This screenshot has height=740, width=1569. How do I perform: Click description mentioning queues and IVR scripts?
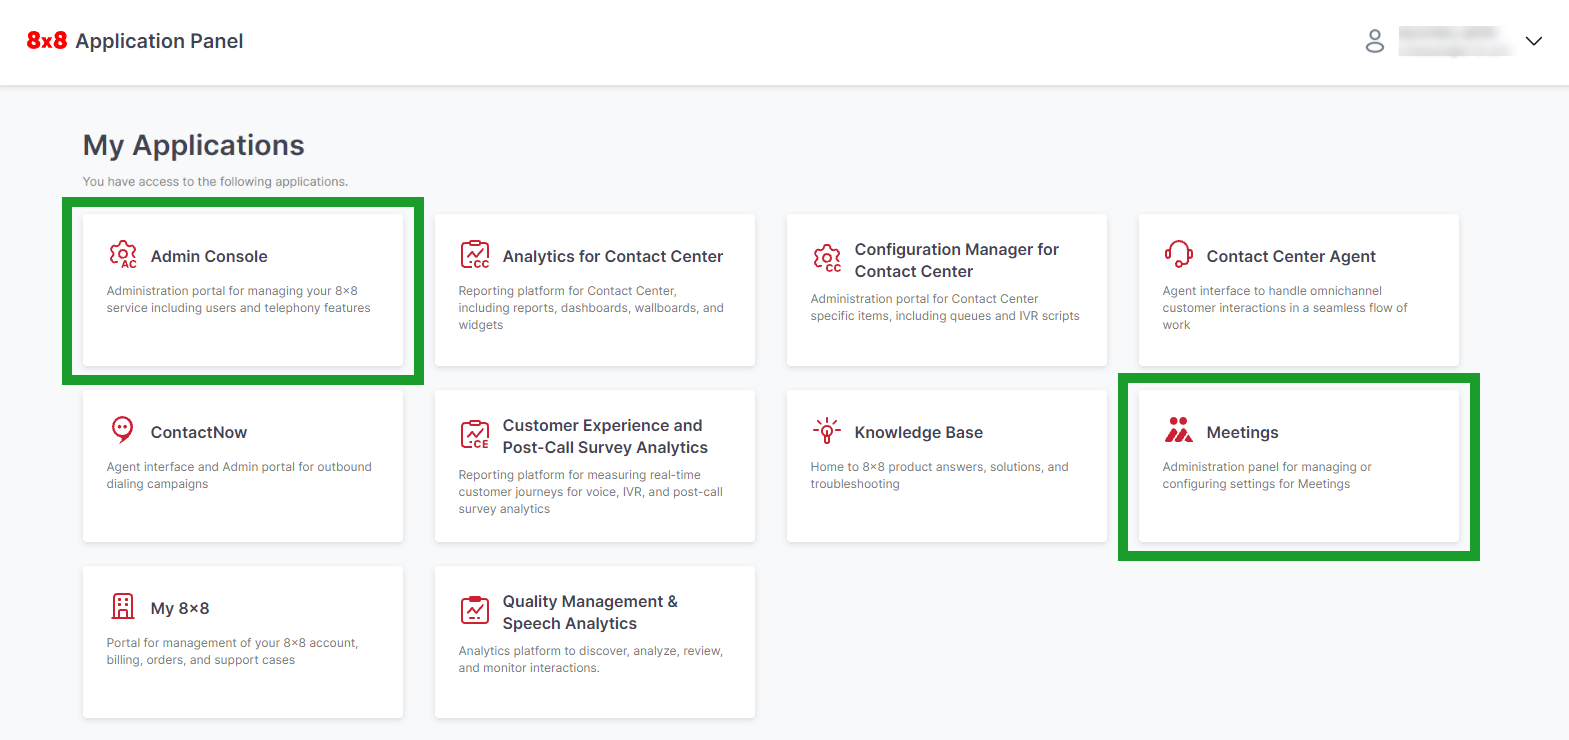945,307
